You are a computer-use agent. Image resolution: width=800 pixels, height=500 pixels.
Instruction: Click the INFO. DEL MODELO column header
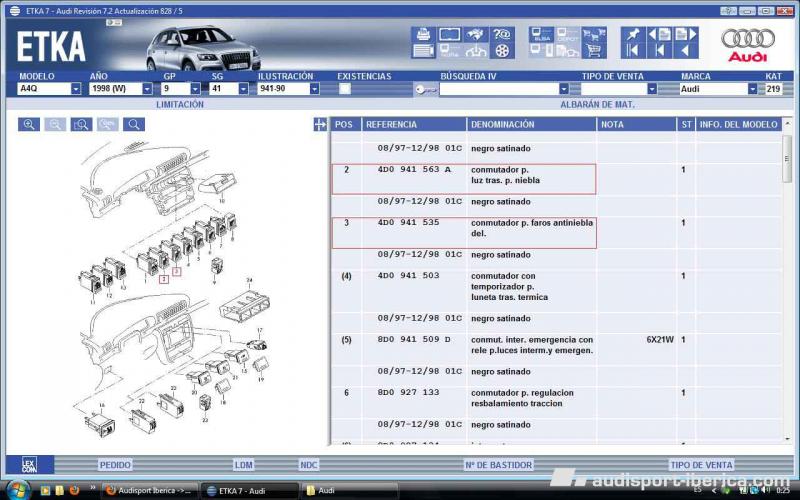pyautogui.click(x=738, y=124)
